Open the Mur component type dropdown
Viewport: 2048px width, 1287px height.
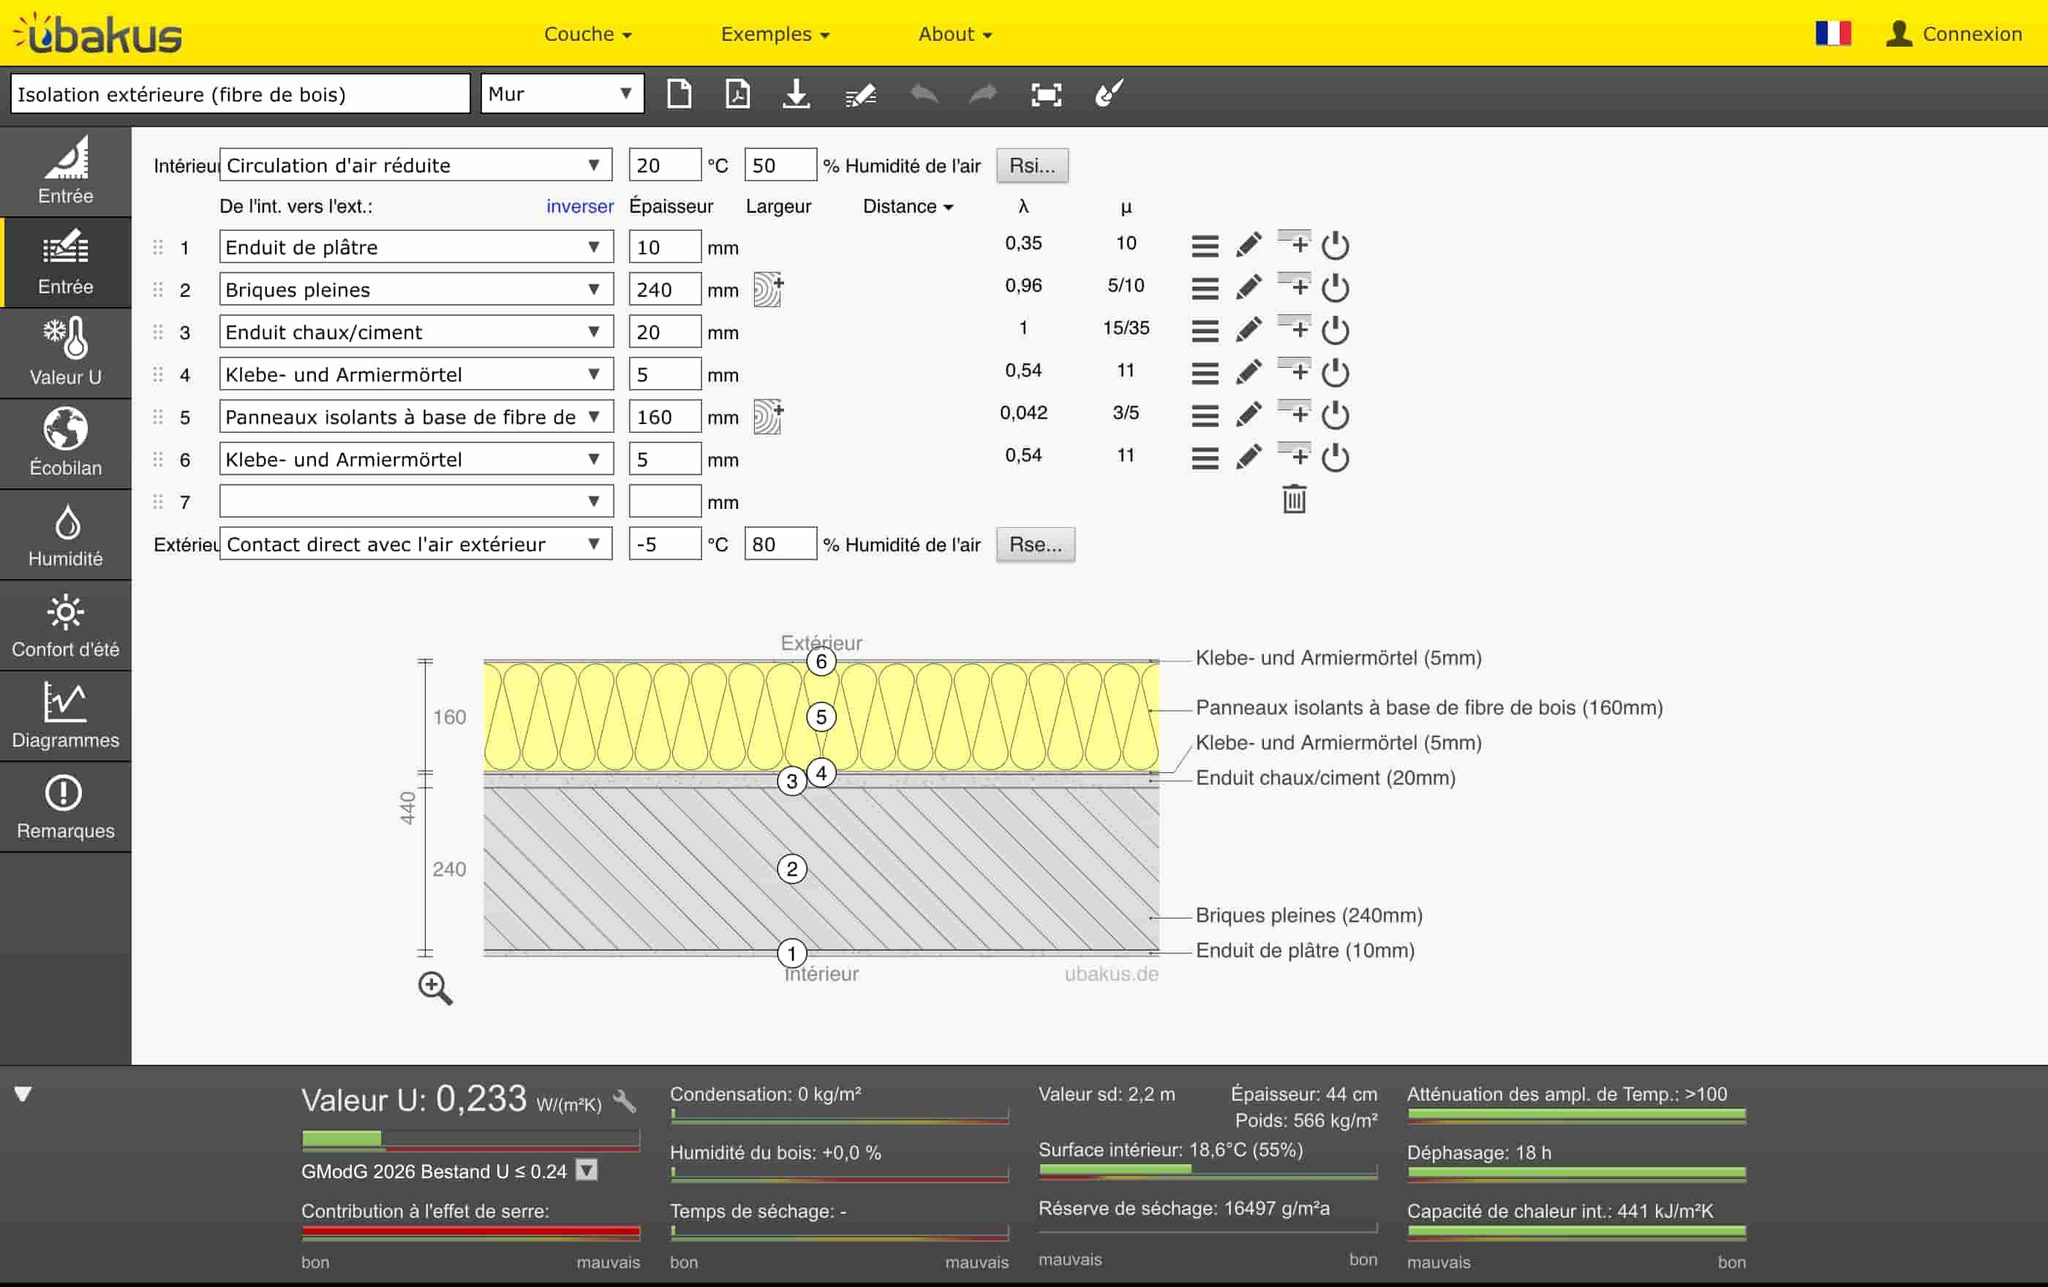pyautogui.click(x=561, y=94)
